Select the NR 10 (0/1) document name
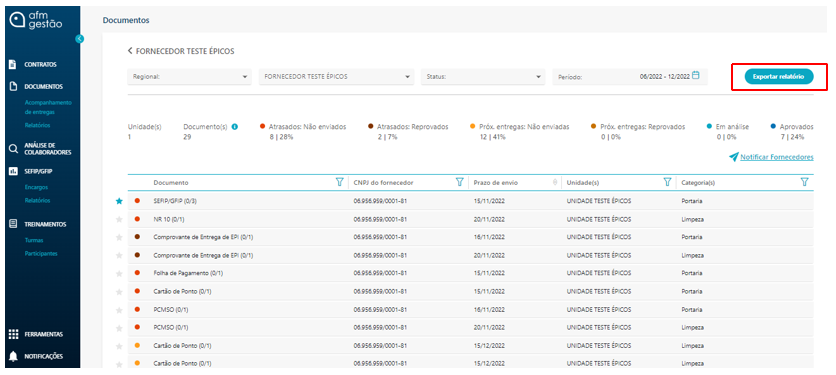This screenshot has width=836, height=375. coord(169,219)
